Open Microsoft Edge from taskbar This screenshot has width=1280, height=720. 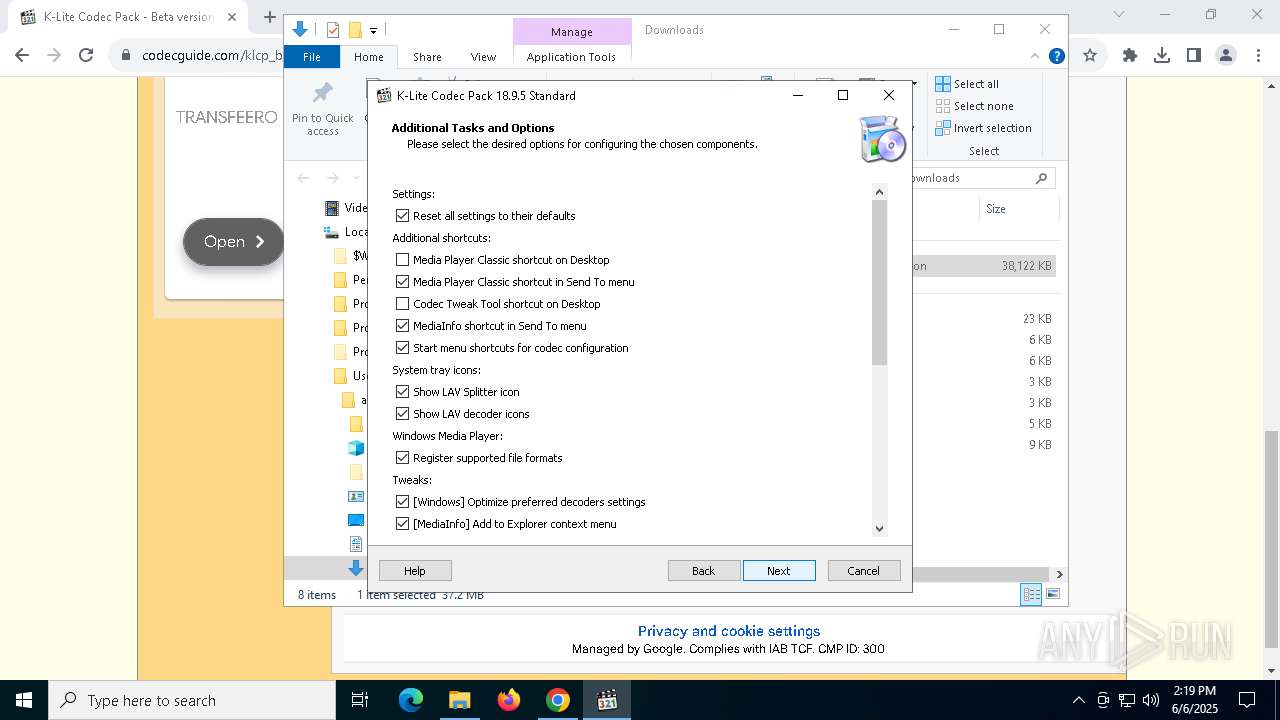pyautogui.click(x=411, y=700)
